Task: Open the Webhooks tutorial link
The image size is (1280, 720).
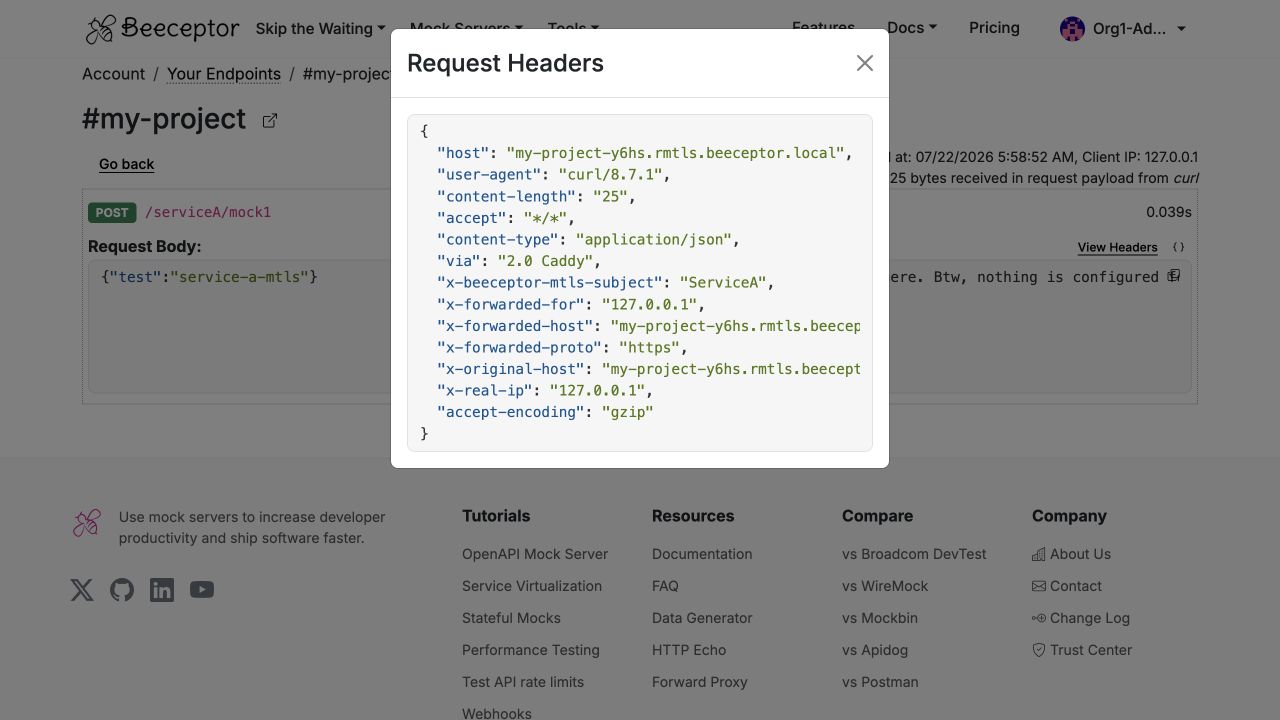Action: point(497,713)
